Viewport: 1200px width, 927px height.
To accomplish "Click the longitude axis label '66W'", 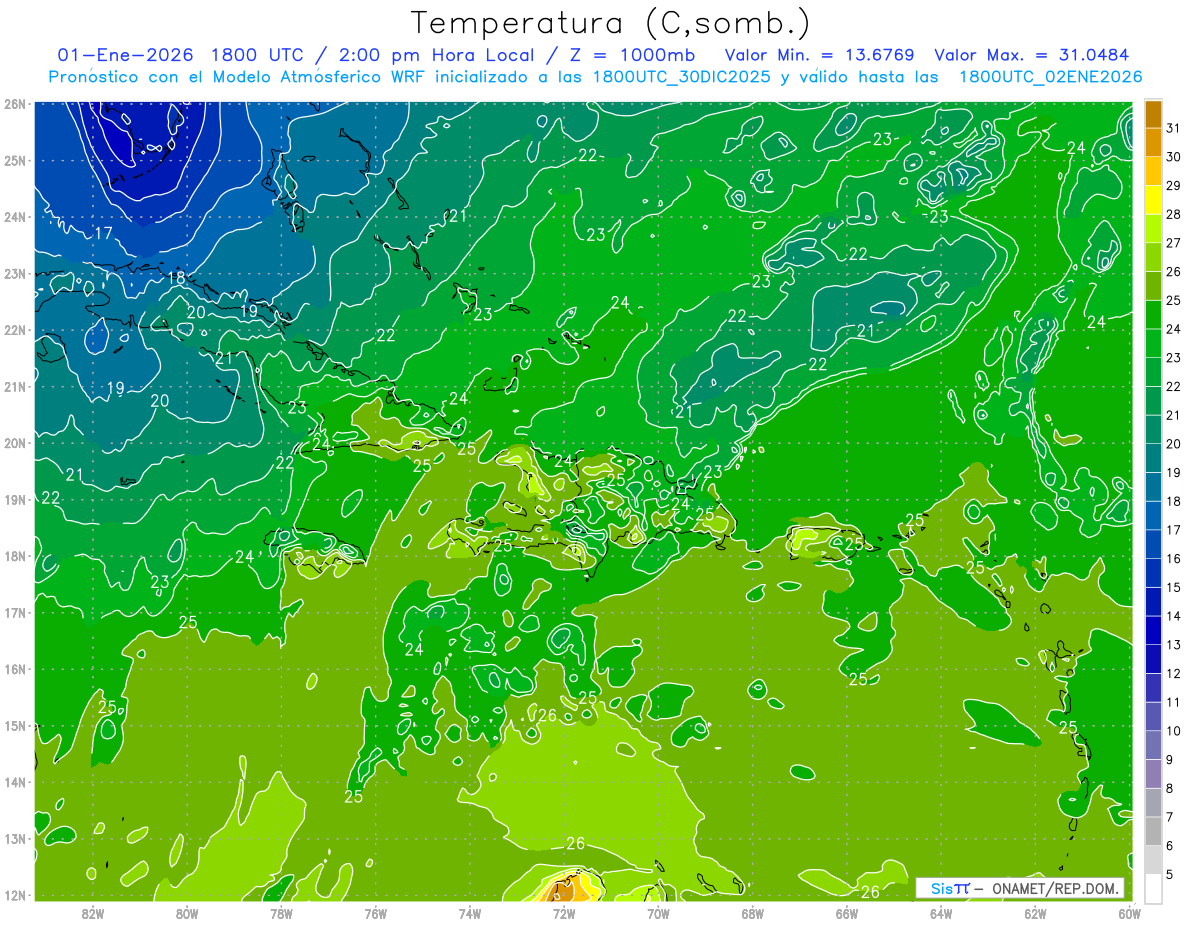I will pos(847,913).
